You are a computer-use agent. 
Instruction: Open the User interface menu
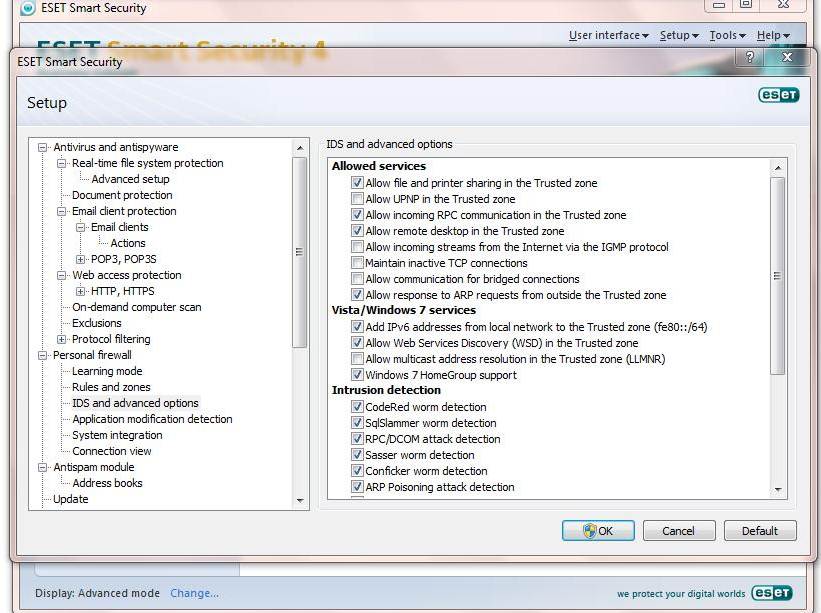(608, 35)
